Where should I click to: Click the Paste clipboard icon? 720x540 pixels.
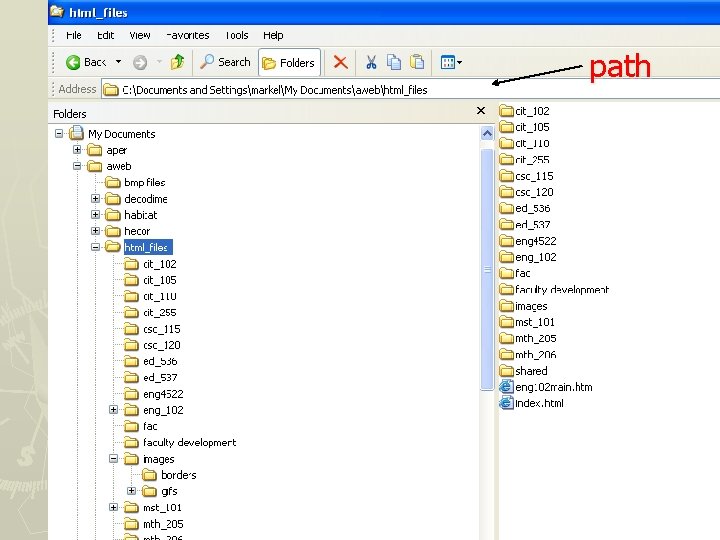pyautogui.click(x=417, y=62)
